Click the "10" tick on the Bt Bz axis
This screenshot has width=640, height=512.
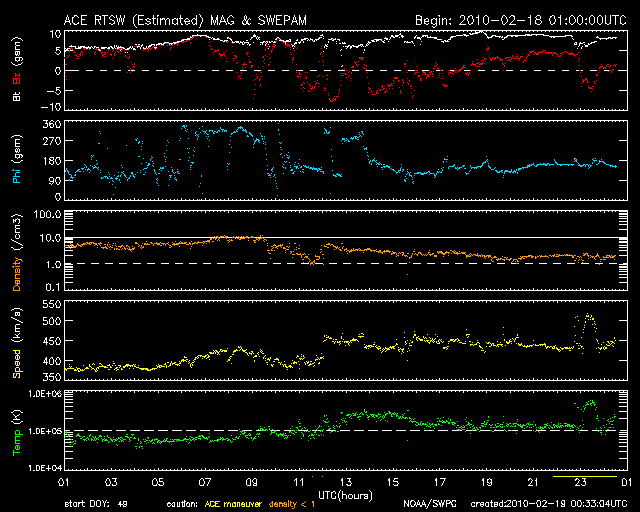pyautogui.click(x=55, y=34)
